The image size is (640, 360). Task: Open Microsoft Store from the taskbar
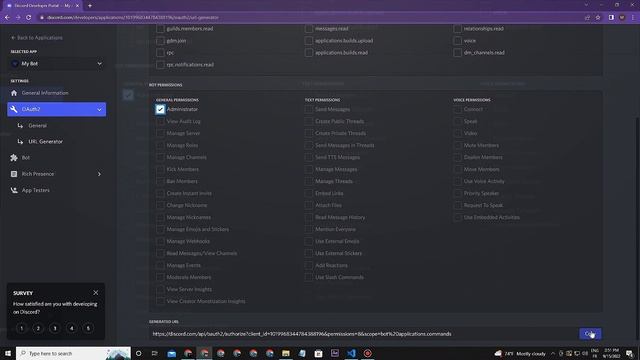(318, 353)
